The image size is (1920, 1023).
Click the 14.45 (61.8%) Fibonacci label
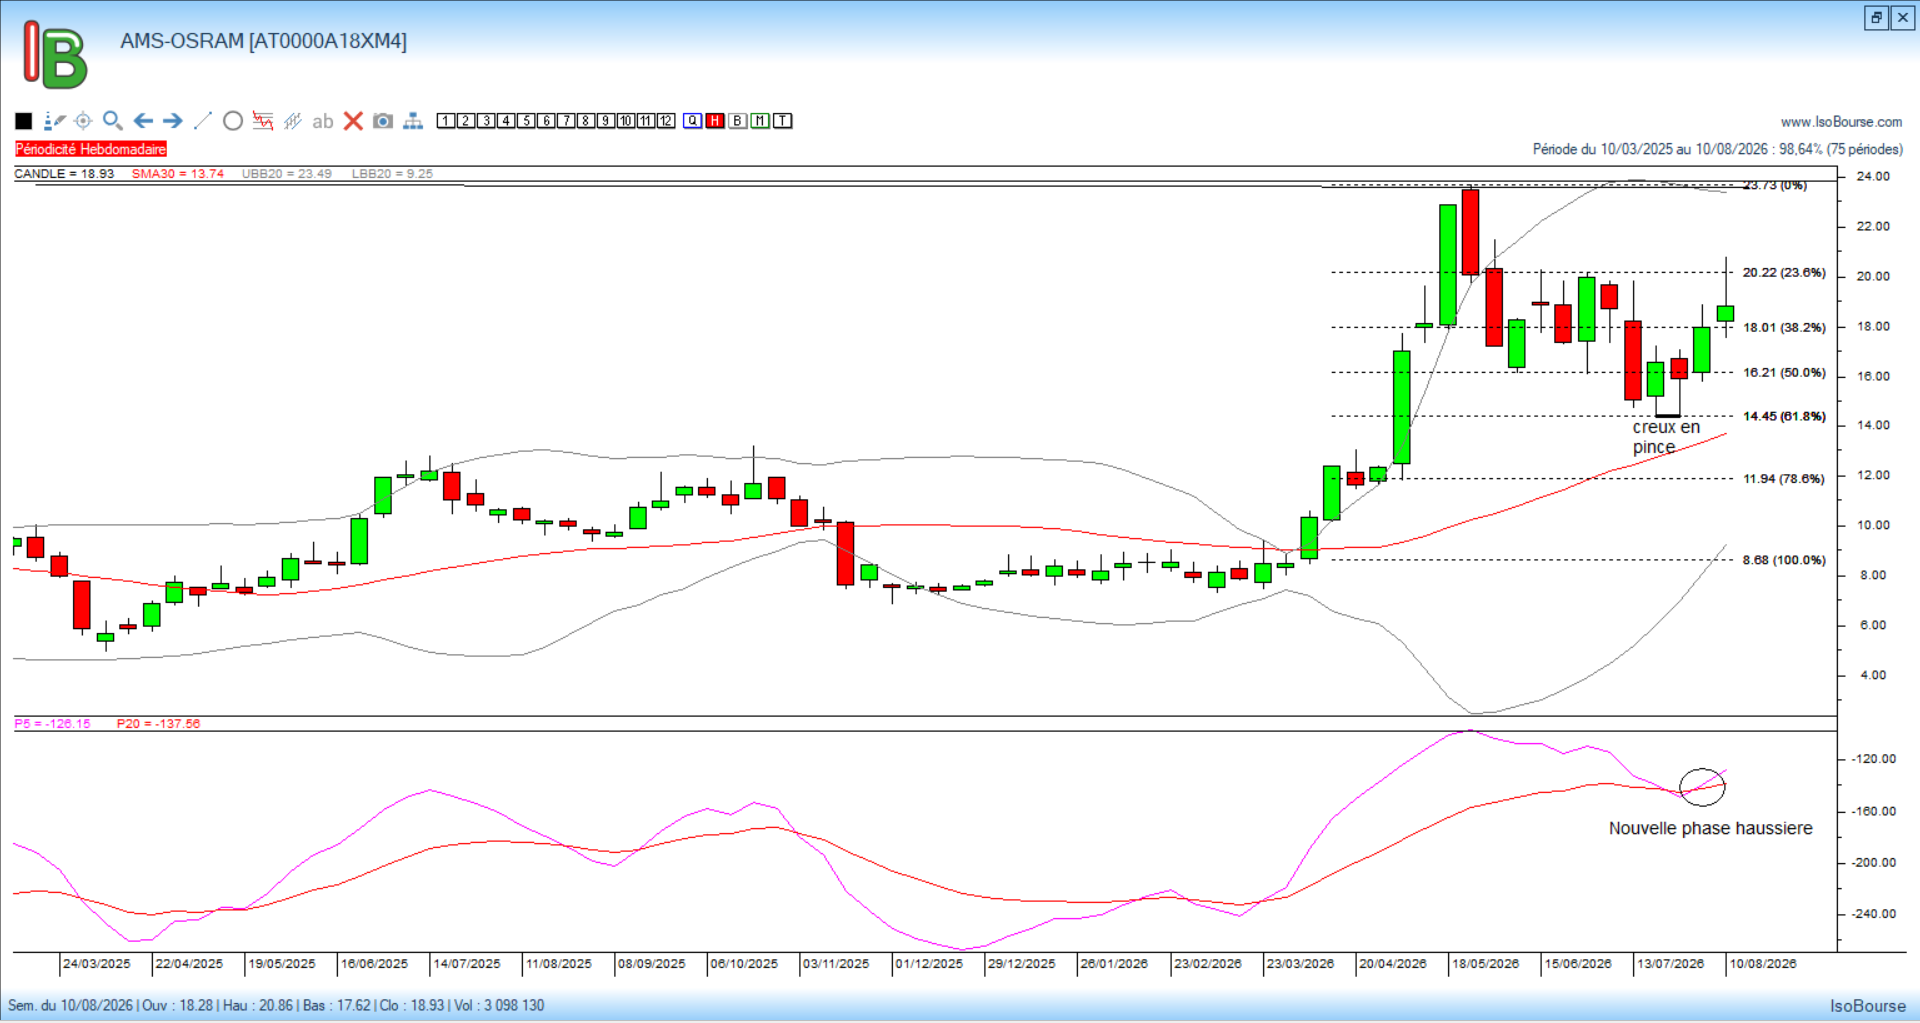[1784, 417]
